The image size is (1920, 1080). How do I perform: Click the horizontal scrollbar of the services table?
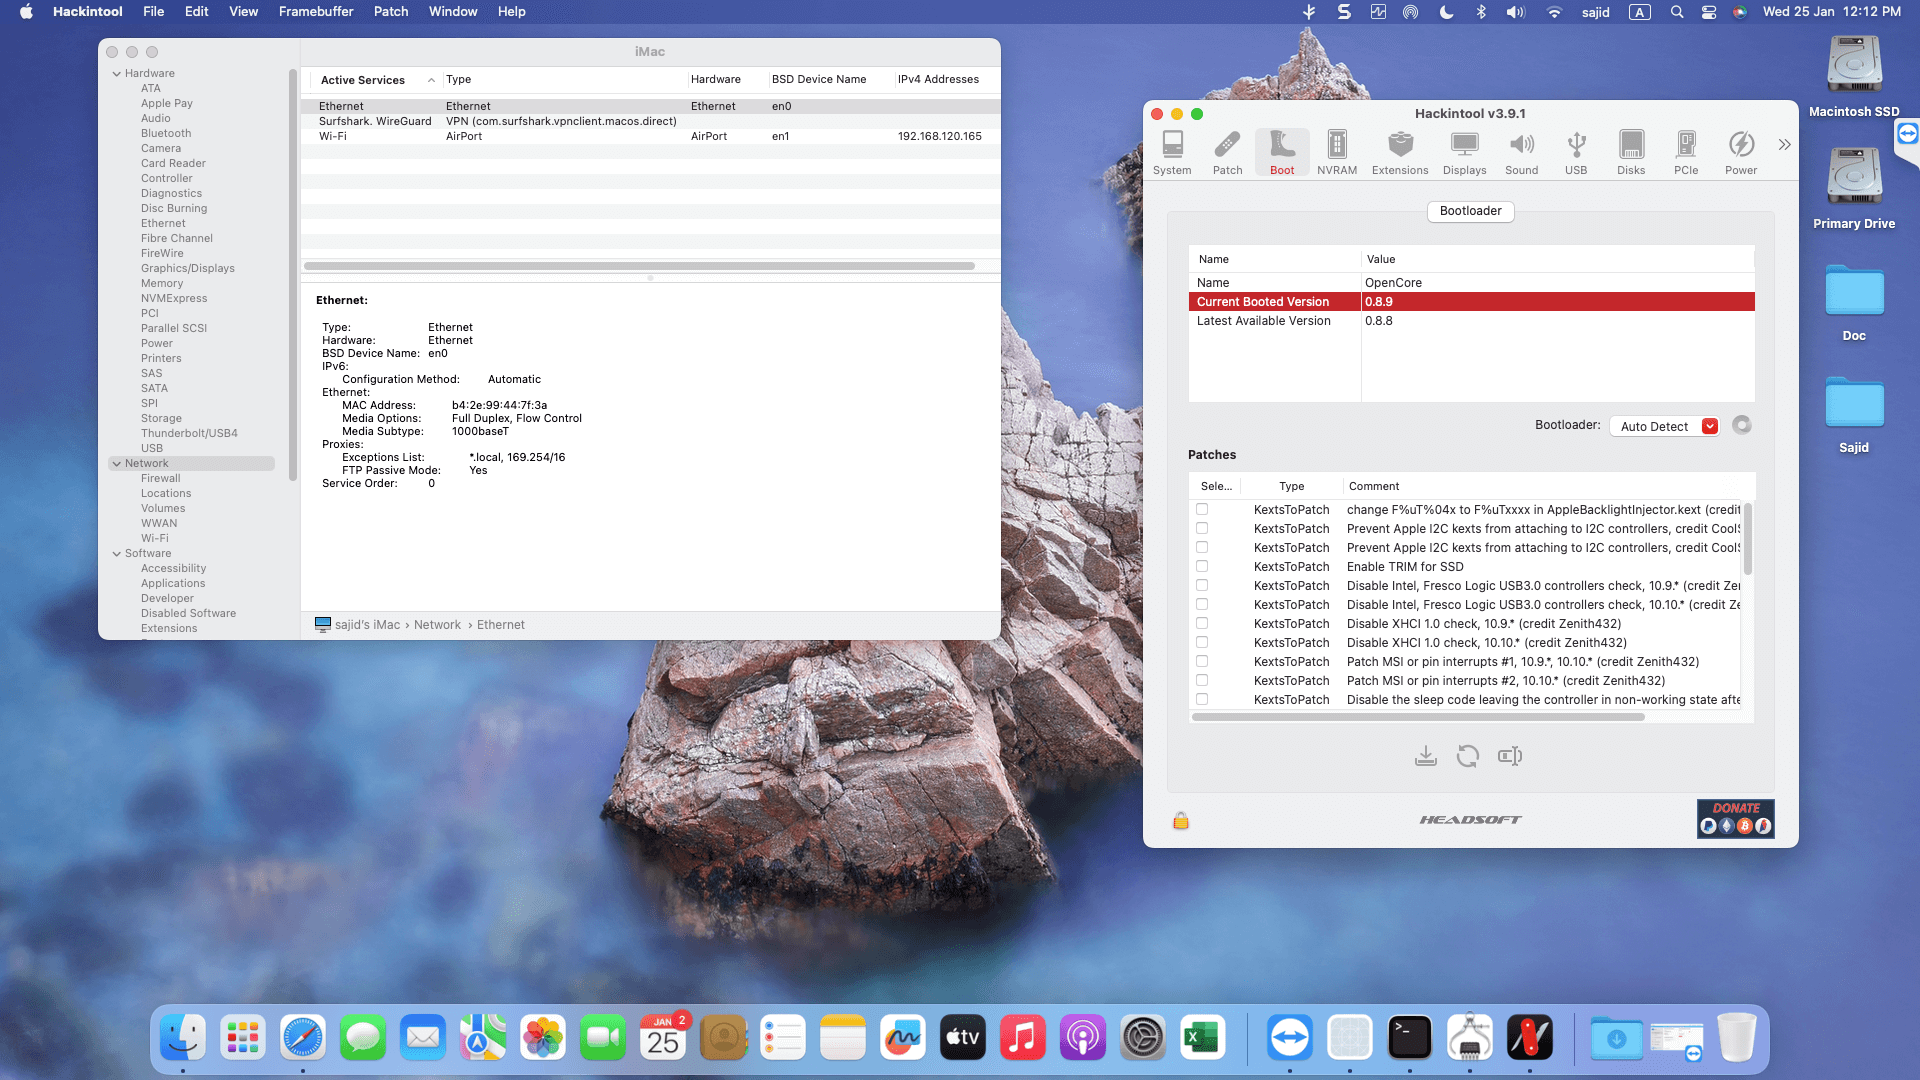point(640,266)
